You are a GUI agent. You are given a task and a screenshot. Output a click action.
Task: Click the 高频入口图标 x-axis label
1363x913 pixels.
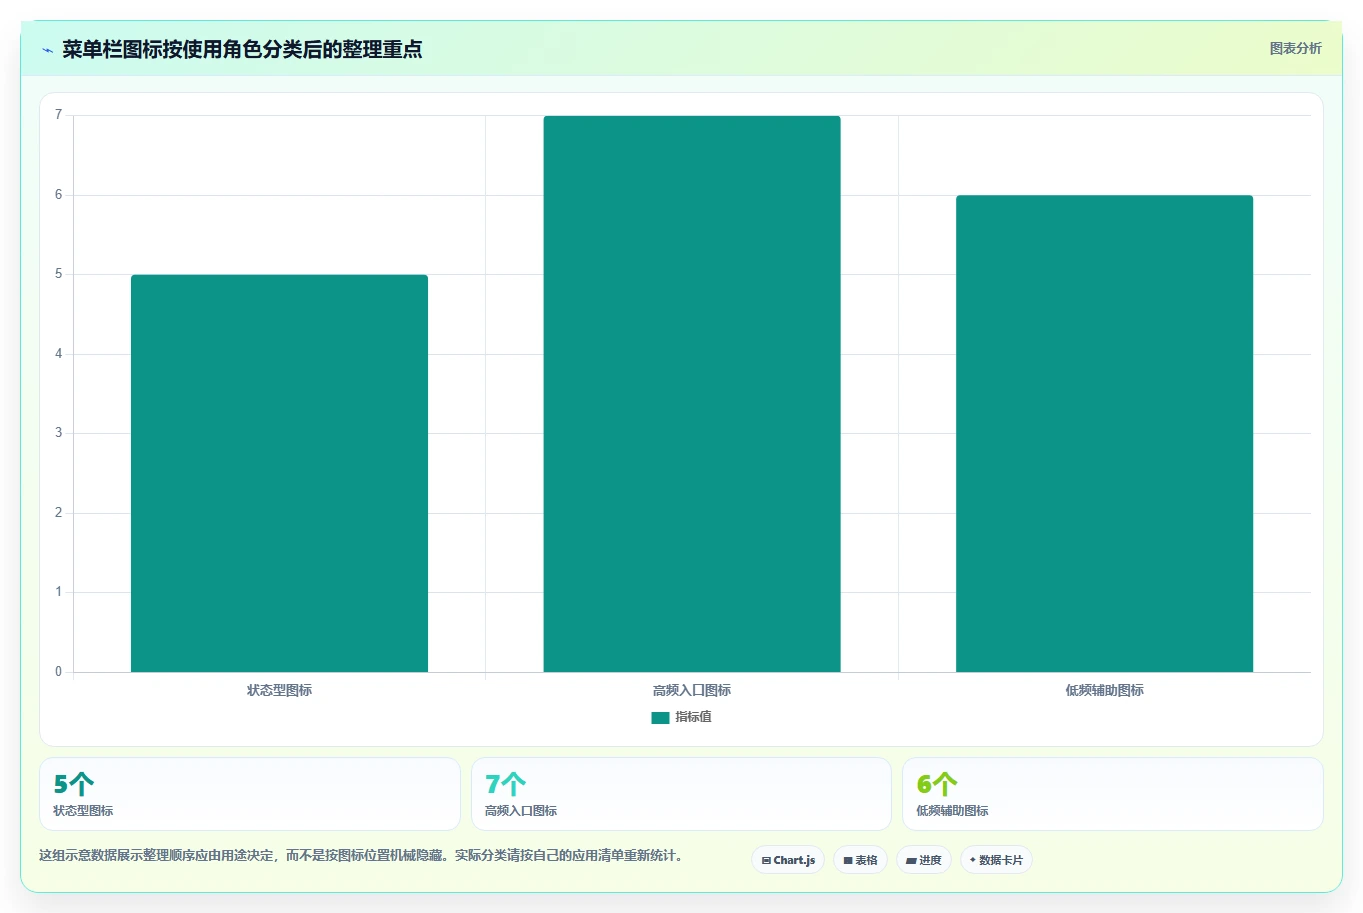(x=692, y=690)
